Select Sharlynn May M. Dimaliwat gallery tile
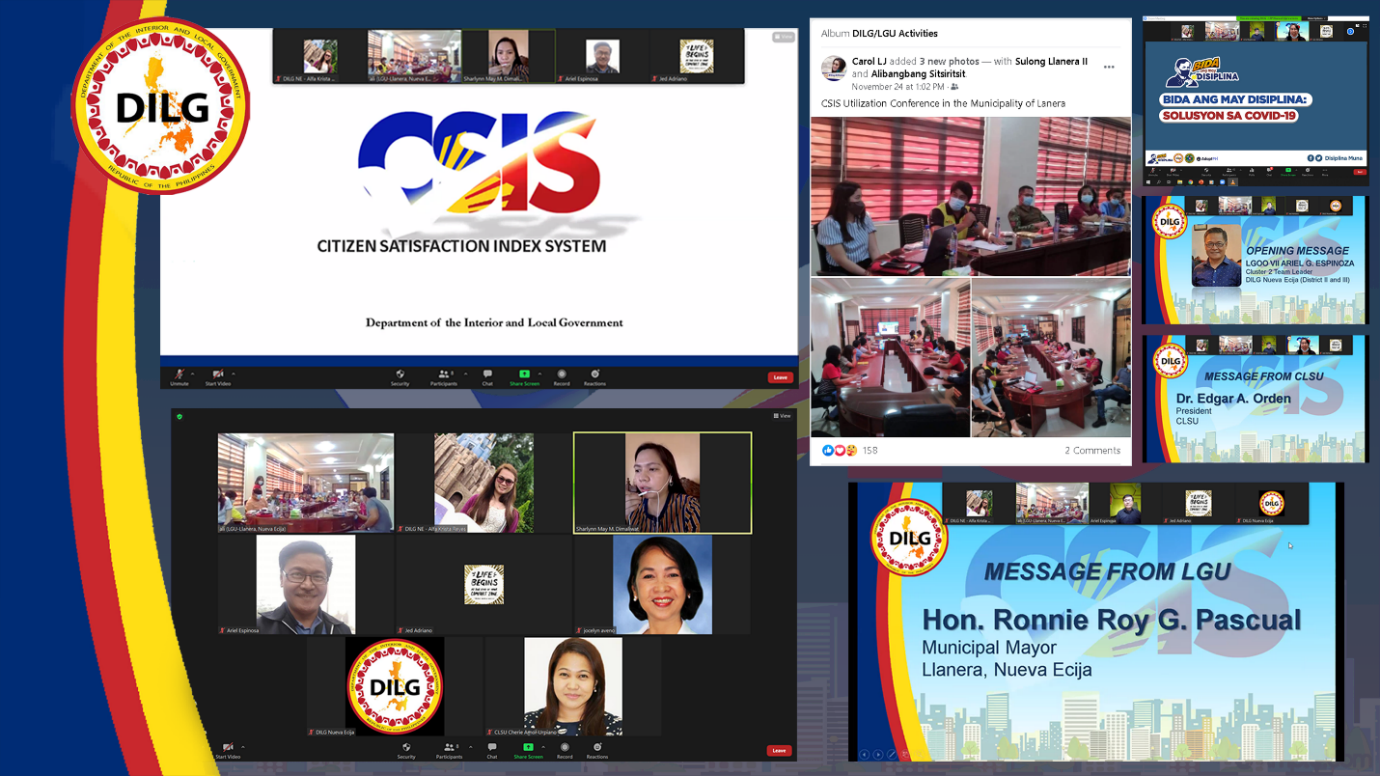Image resolution: width=1380 pixels, height=776 pixels. click(x=662, y=483)
